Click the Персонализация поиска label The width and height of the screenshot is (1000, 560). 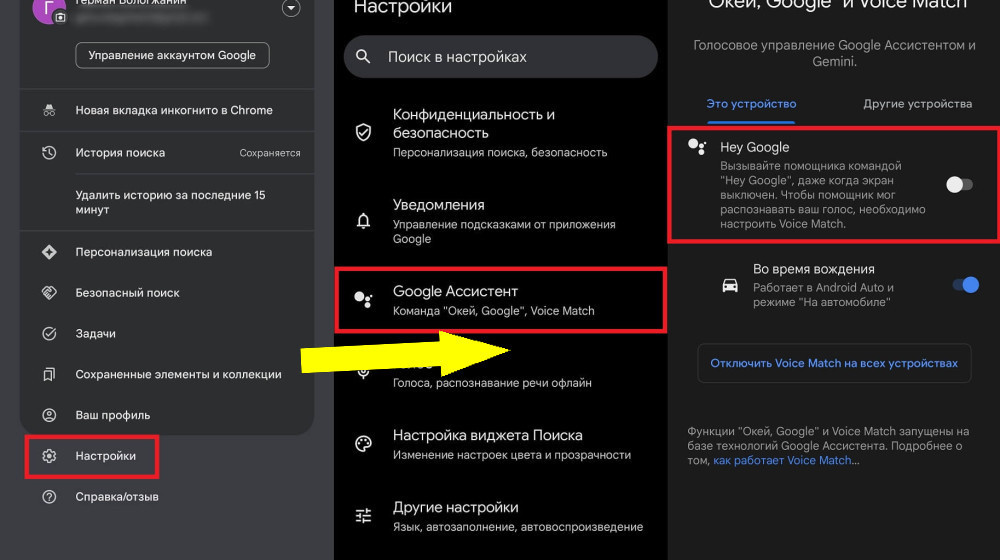pyautogui.click(x=143, y=252)
